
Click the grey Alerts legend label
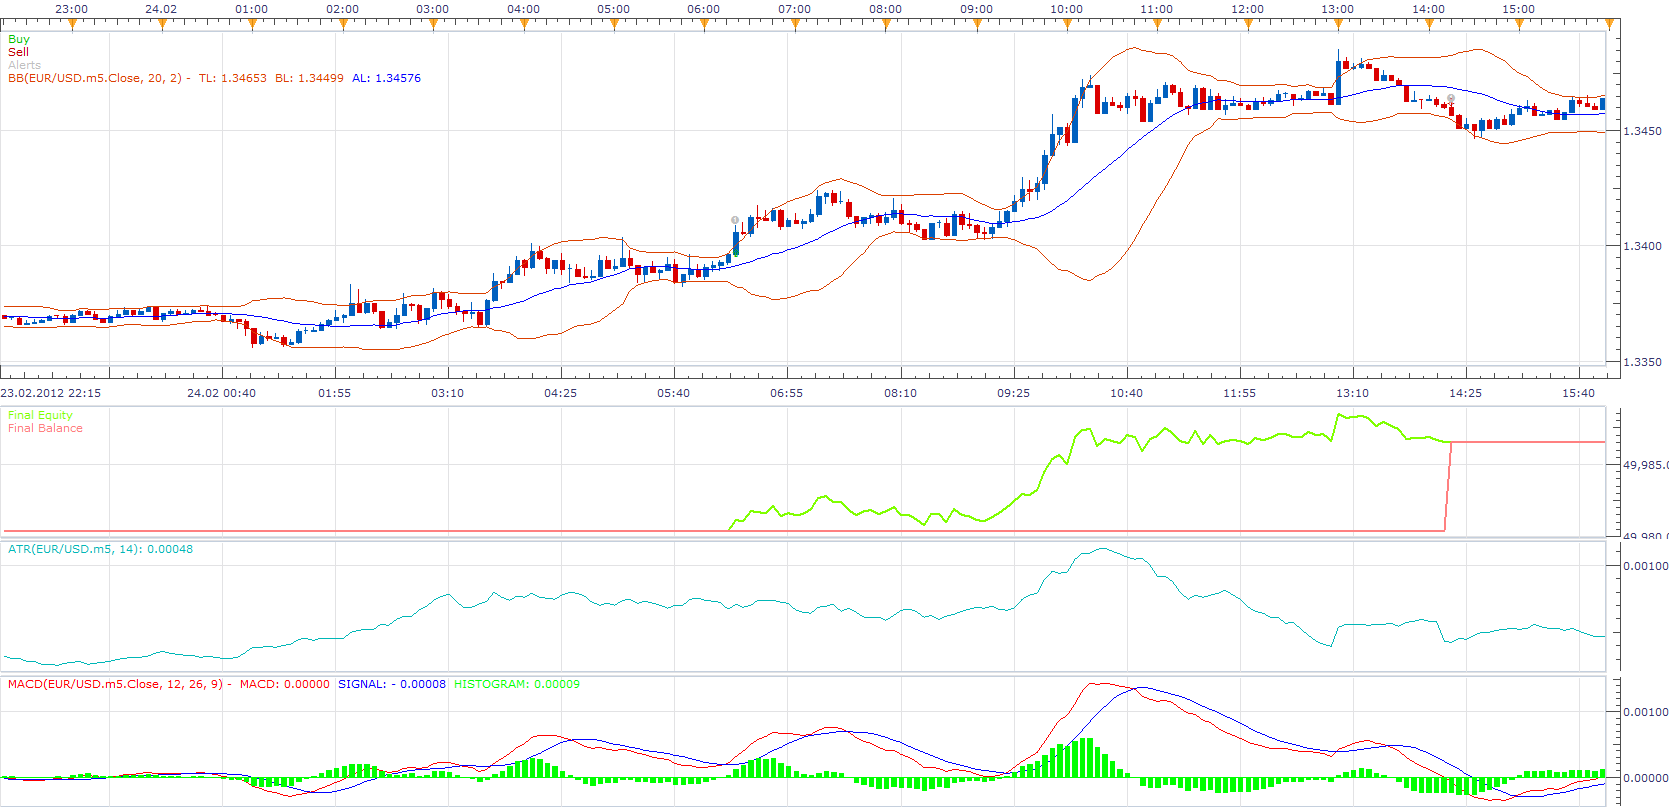tap(25, 65)
